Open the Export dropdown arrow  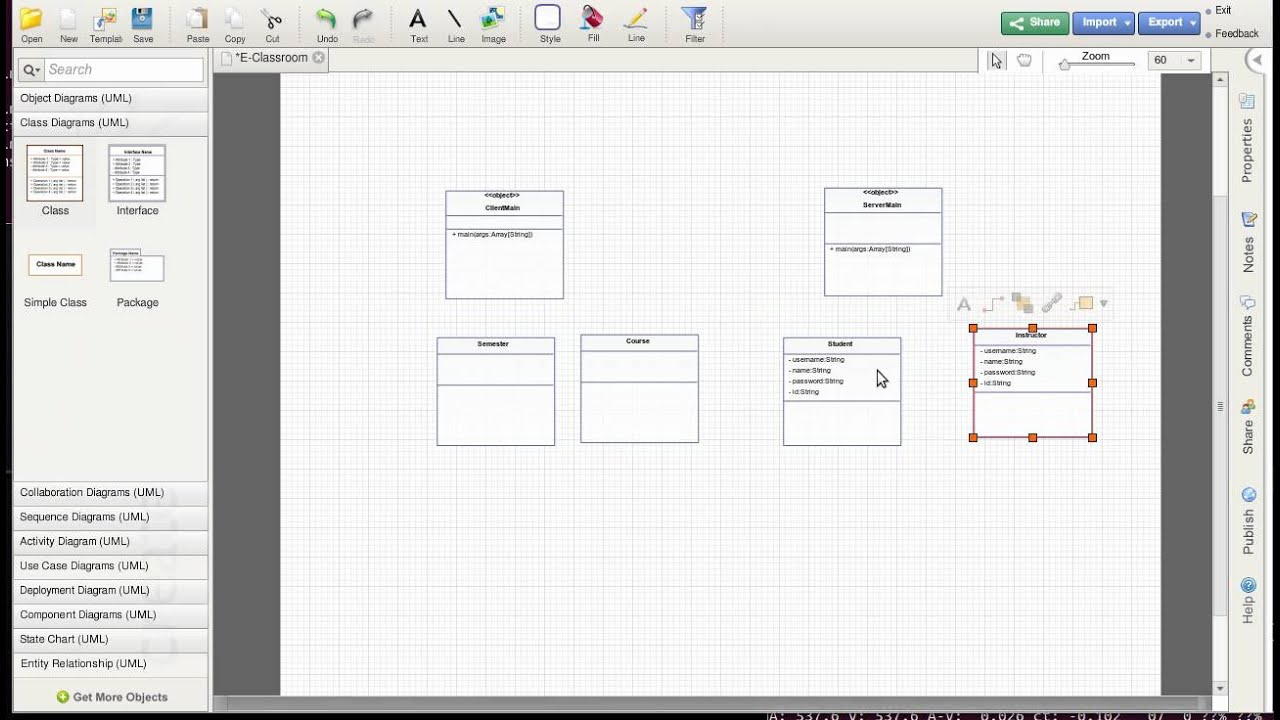pos(1194,23)
